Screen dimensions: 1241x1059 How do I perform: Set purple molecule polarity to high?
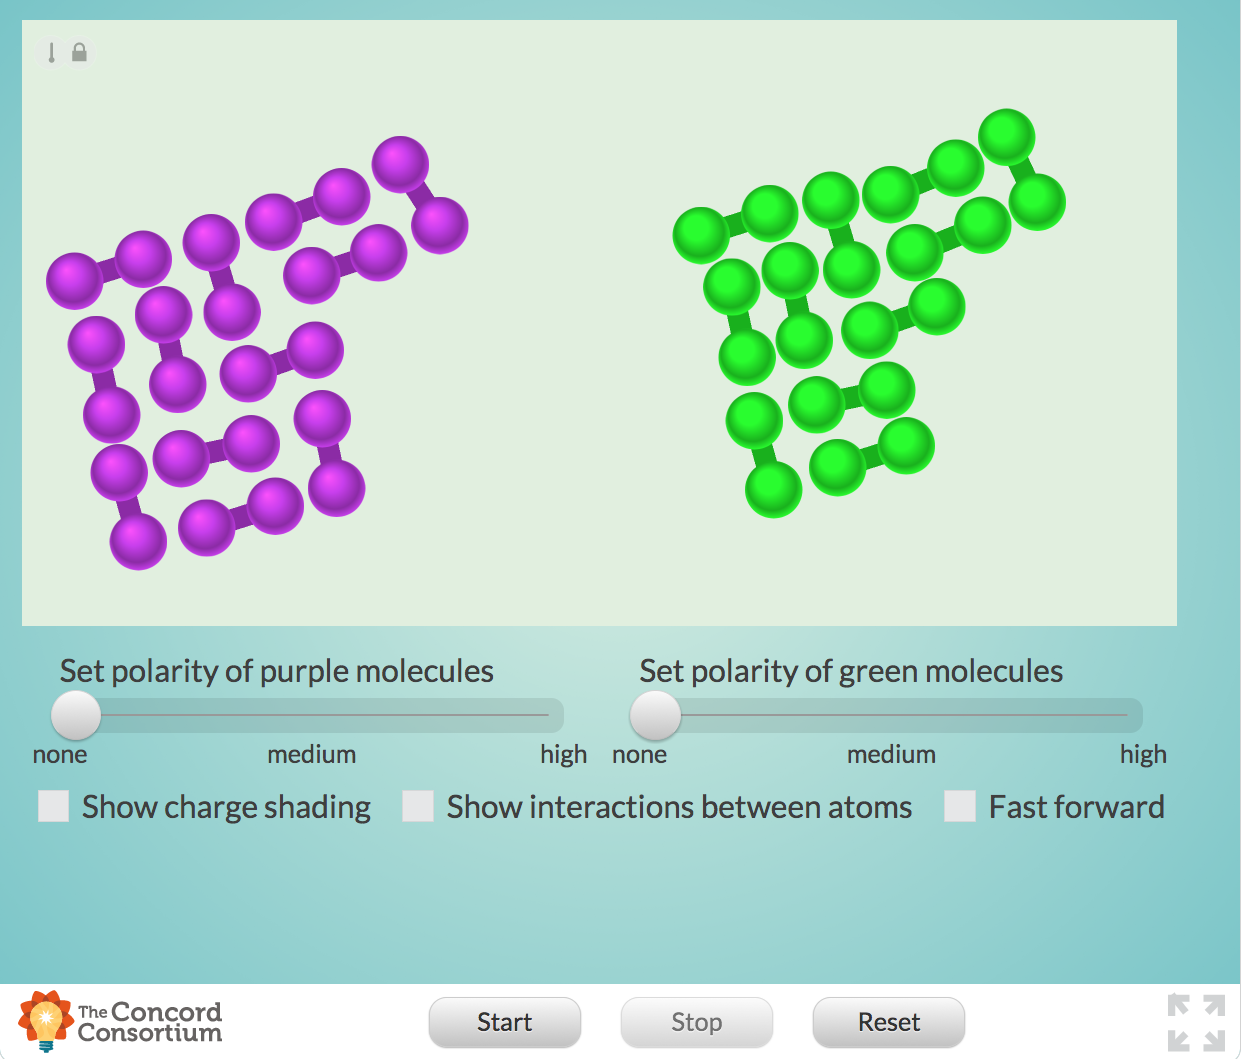[548, 715]
